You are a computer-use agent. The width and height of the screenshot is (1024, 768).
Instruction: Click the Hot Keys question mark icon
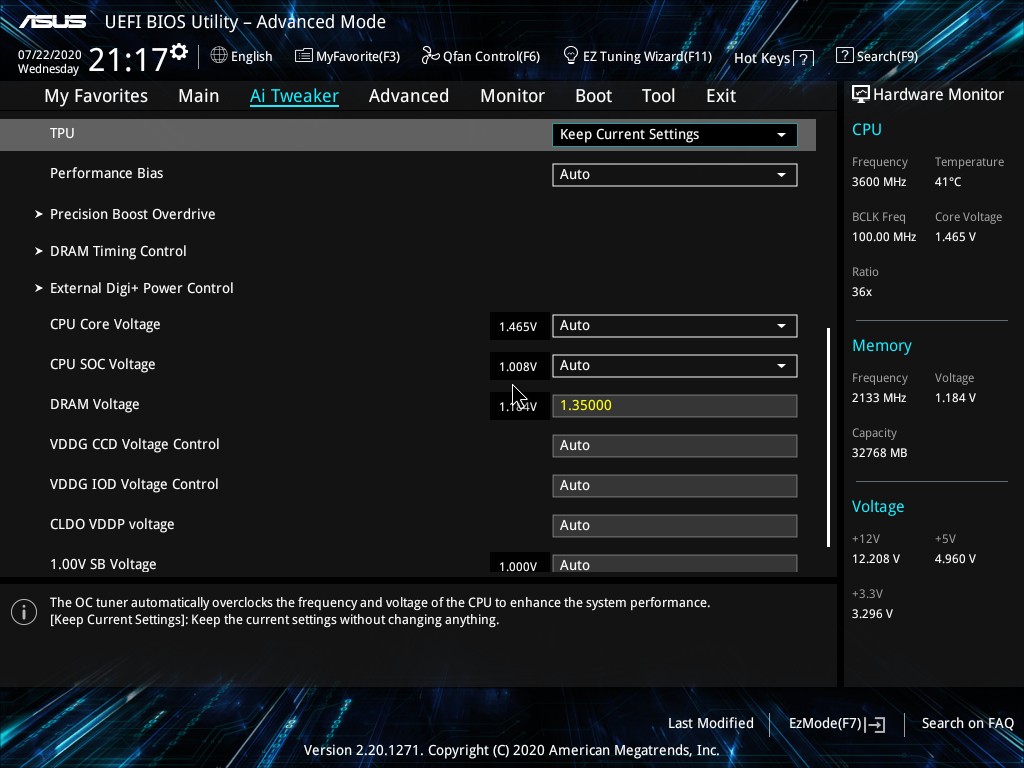tap(803, 59)
